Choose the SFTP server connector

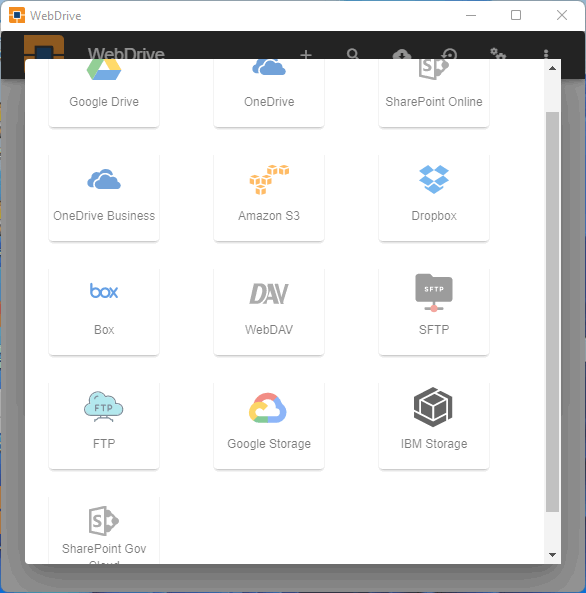[434, 312]
